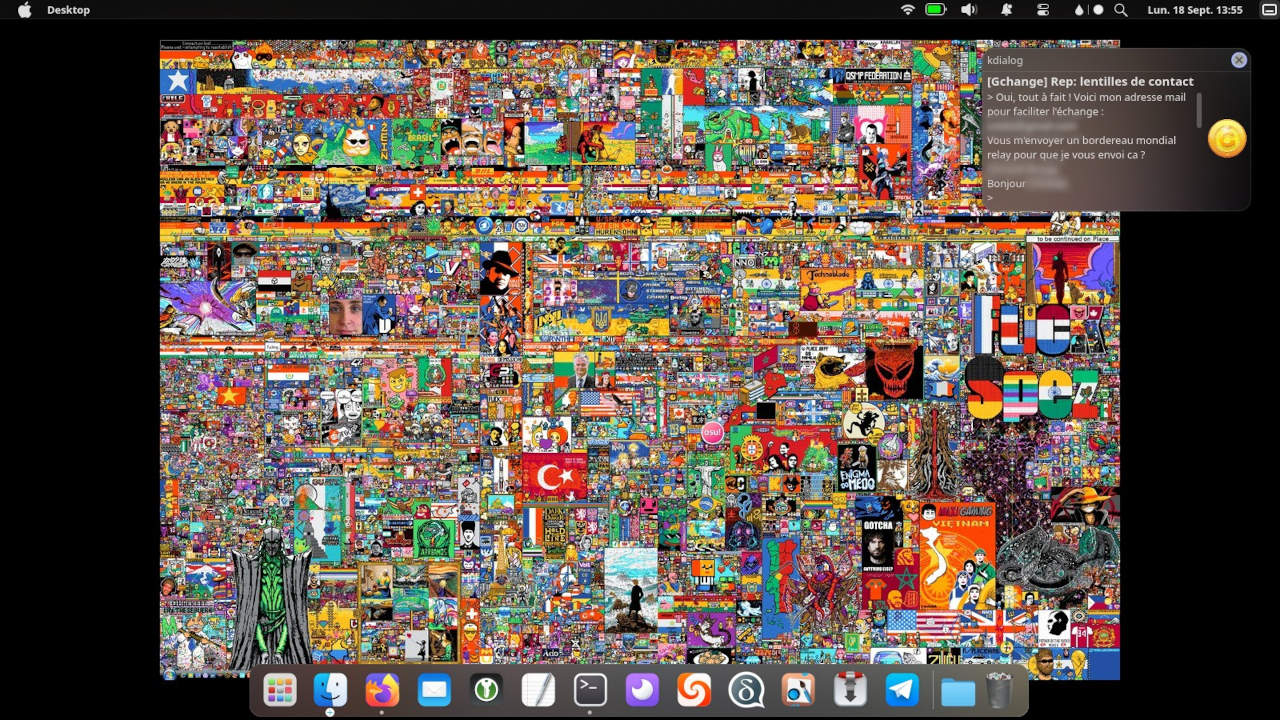Open the notepad text editor in dock
Image resolution: width=1280 pixels, height=720 pixels.
pyautogui.click(x=538, y=690)
